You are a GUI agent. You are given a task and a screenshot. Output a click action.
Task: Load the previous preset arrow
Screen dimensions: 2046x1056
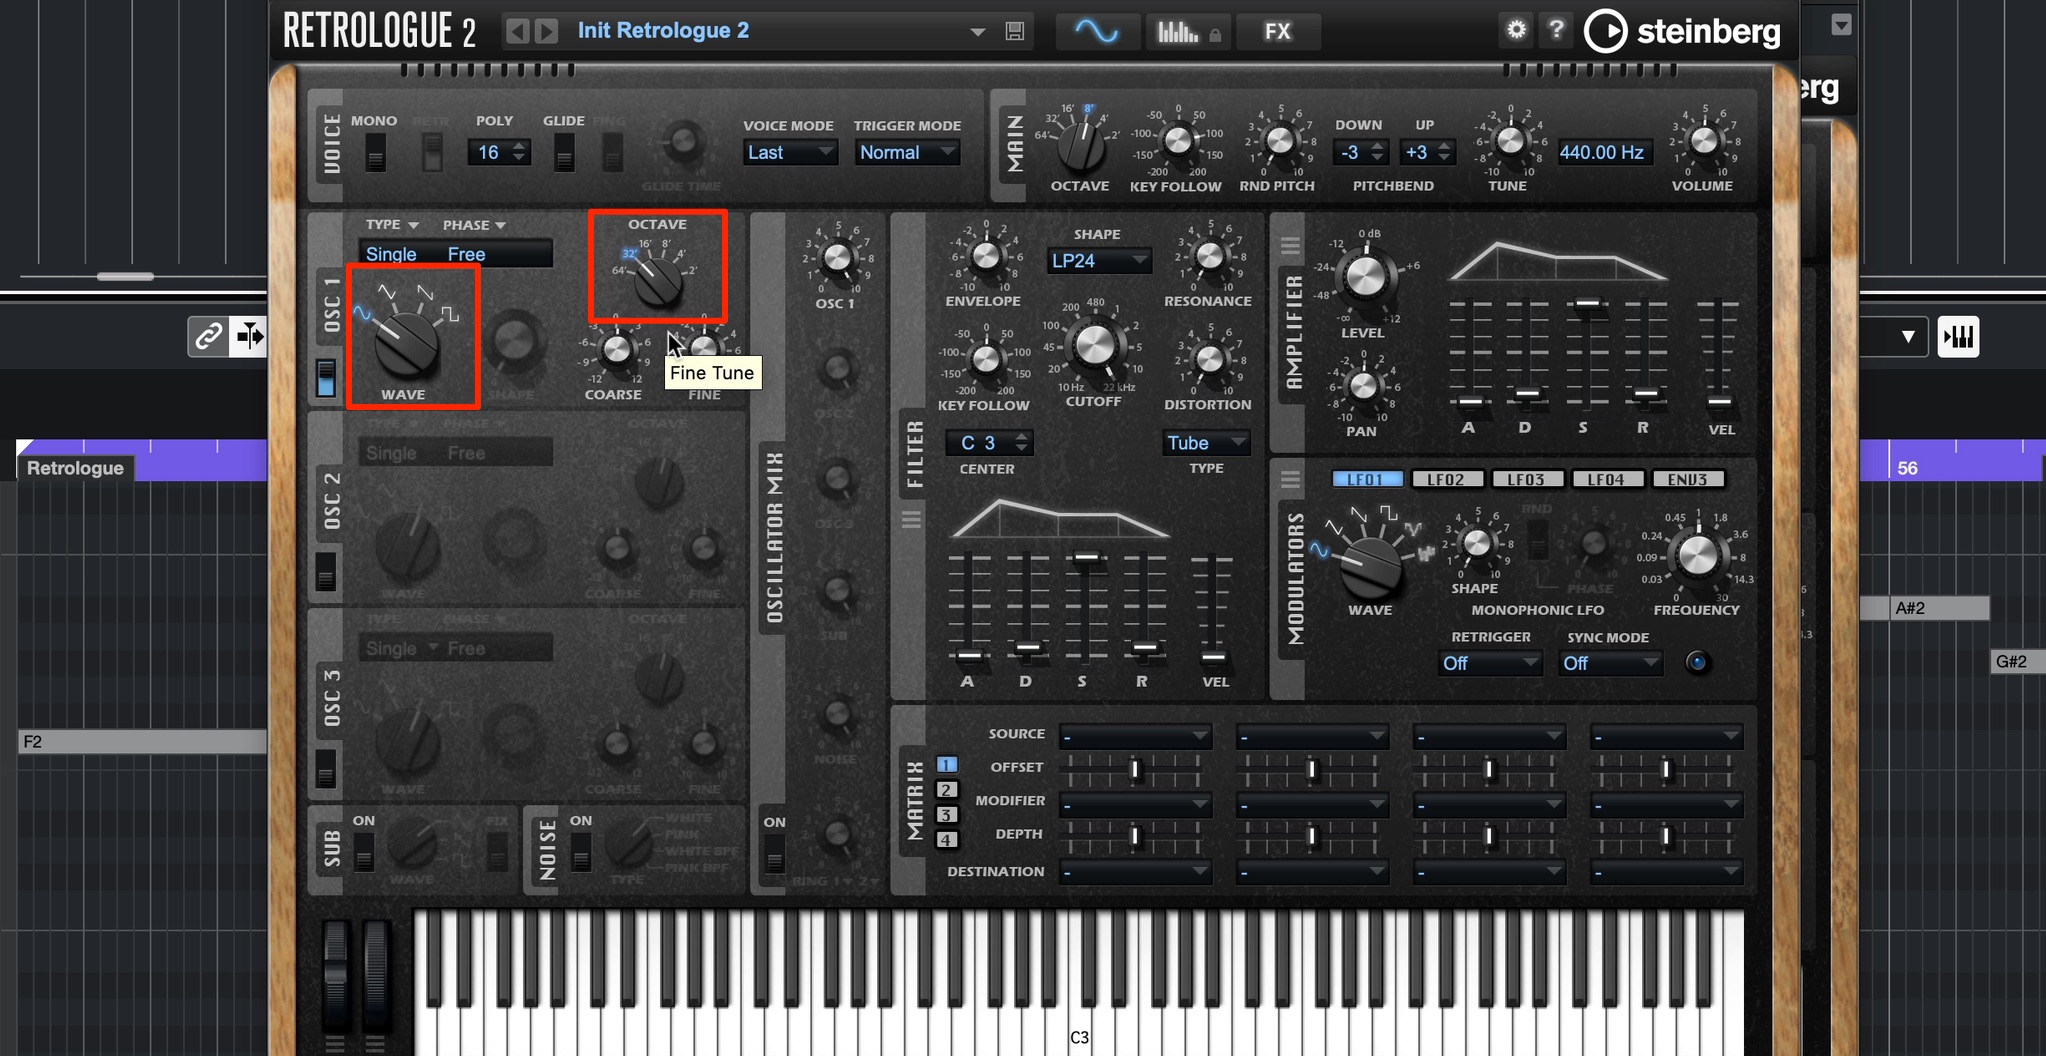pos(517,31)
